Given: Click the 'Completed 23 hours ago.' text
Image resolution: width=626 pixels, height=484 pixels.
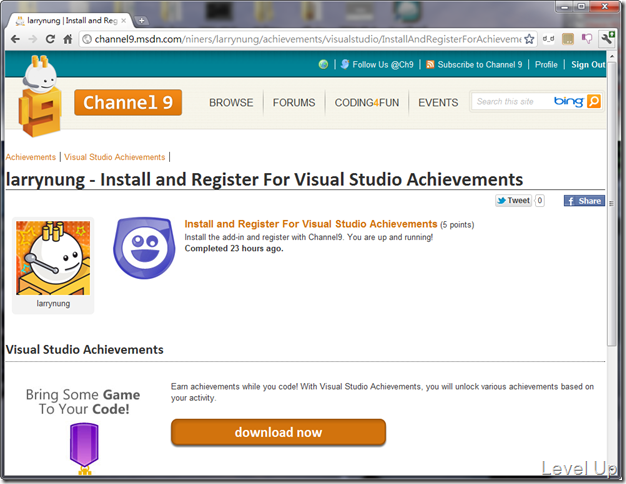Looking at the screenshot, I should tap(234, 248).
